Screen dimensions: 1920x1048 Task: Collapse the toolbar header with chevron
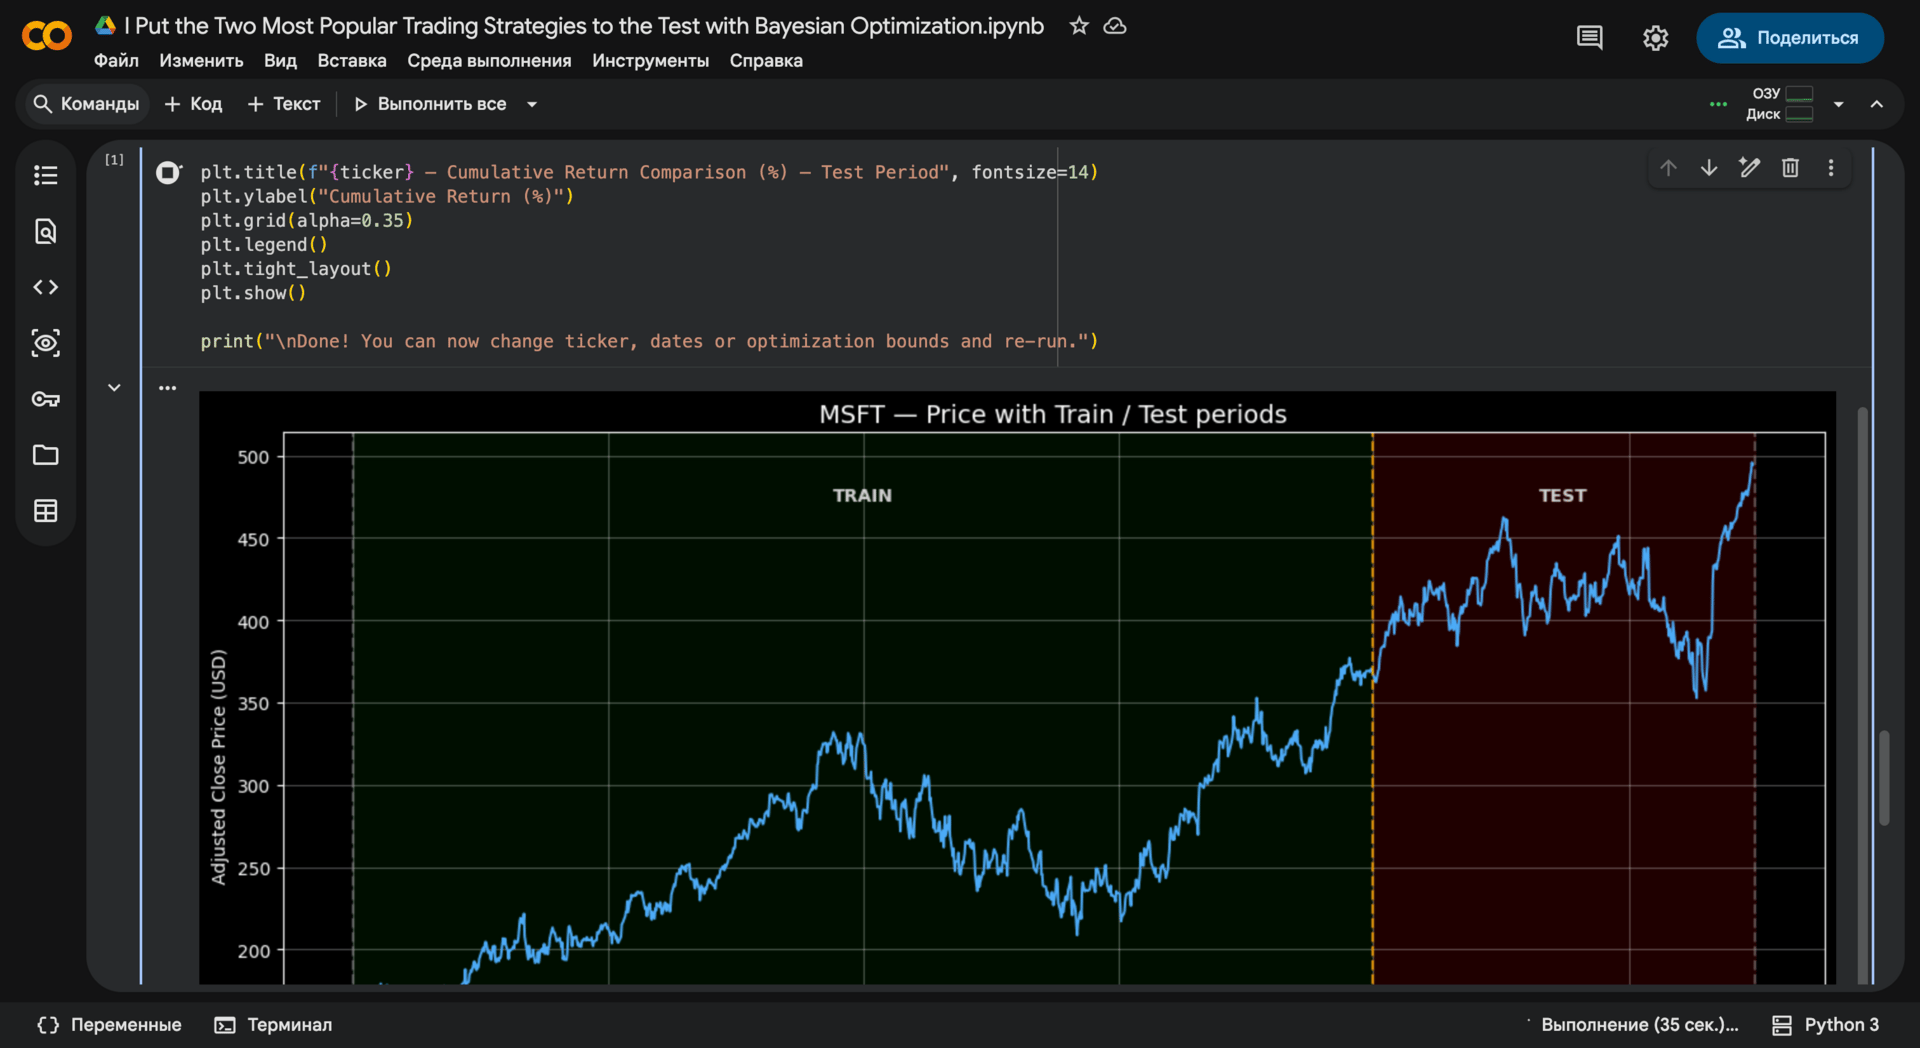pos(1877,104)
